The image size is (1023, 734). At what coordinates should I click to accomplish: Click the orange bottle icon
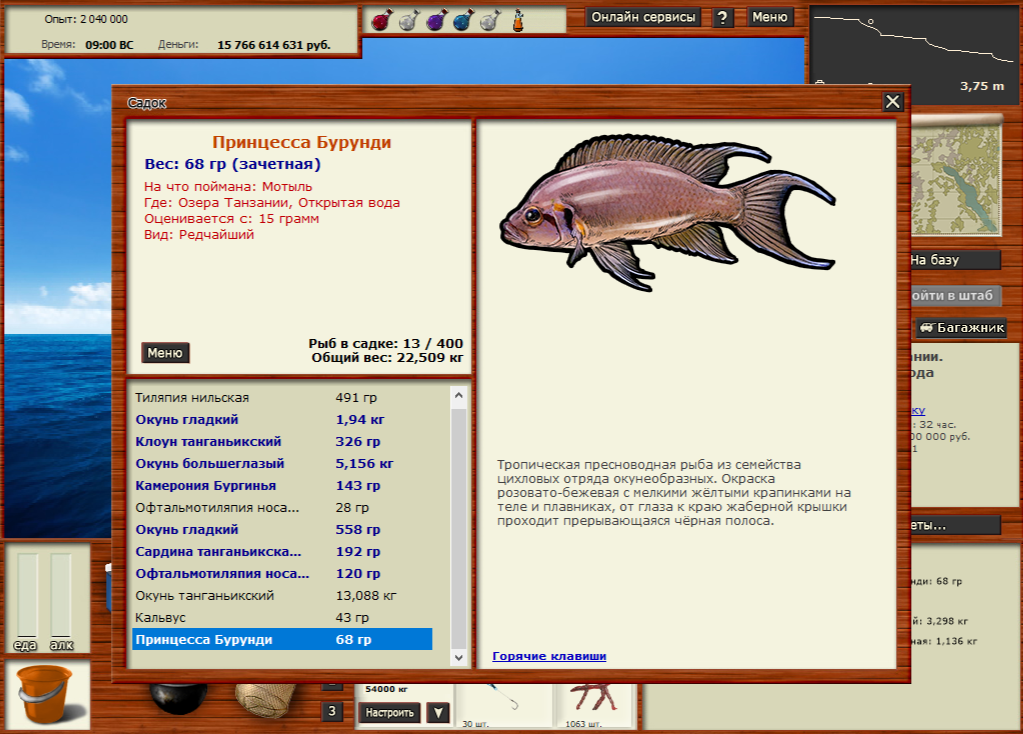tap(518, 19)
